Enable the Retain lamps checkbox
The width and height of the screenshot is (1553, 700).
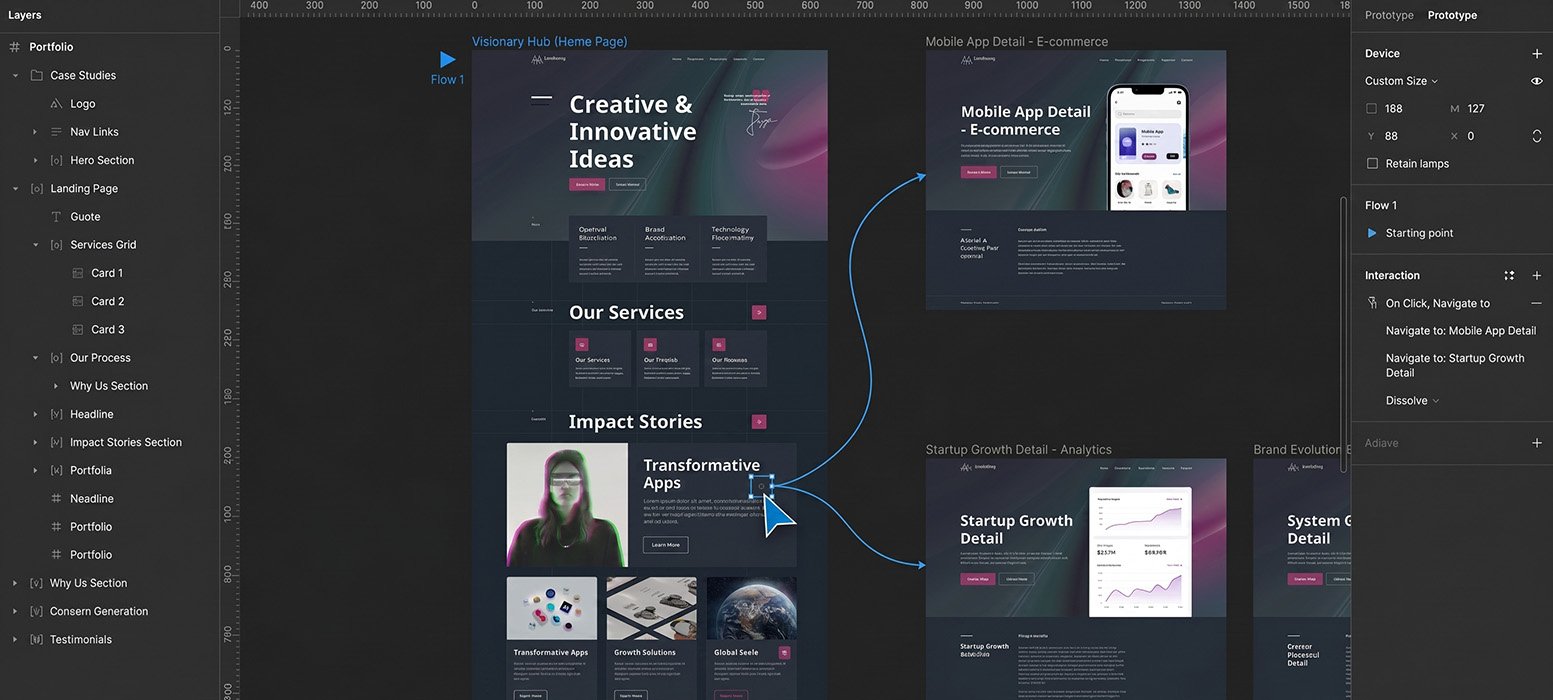pyautogui.click(x=1372, y=163)
